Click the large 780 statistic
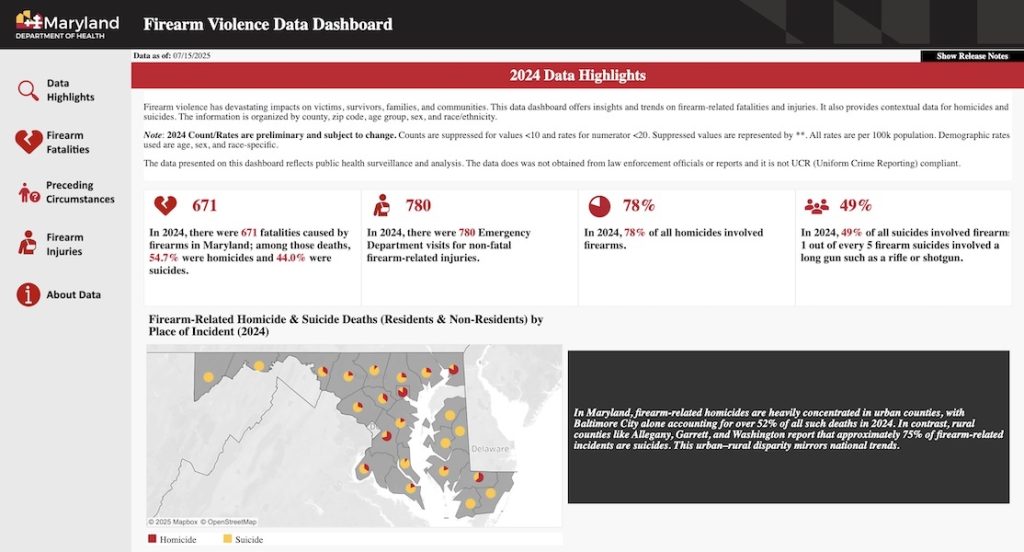Image resolution: width=1024 pixels, height=552 pixels. pyautogui.click(x=418, y=206)
